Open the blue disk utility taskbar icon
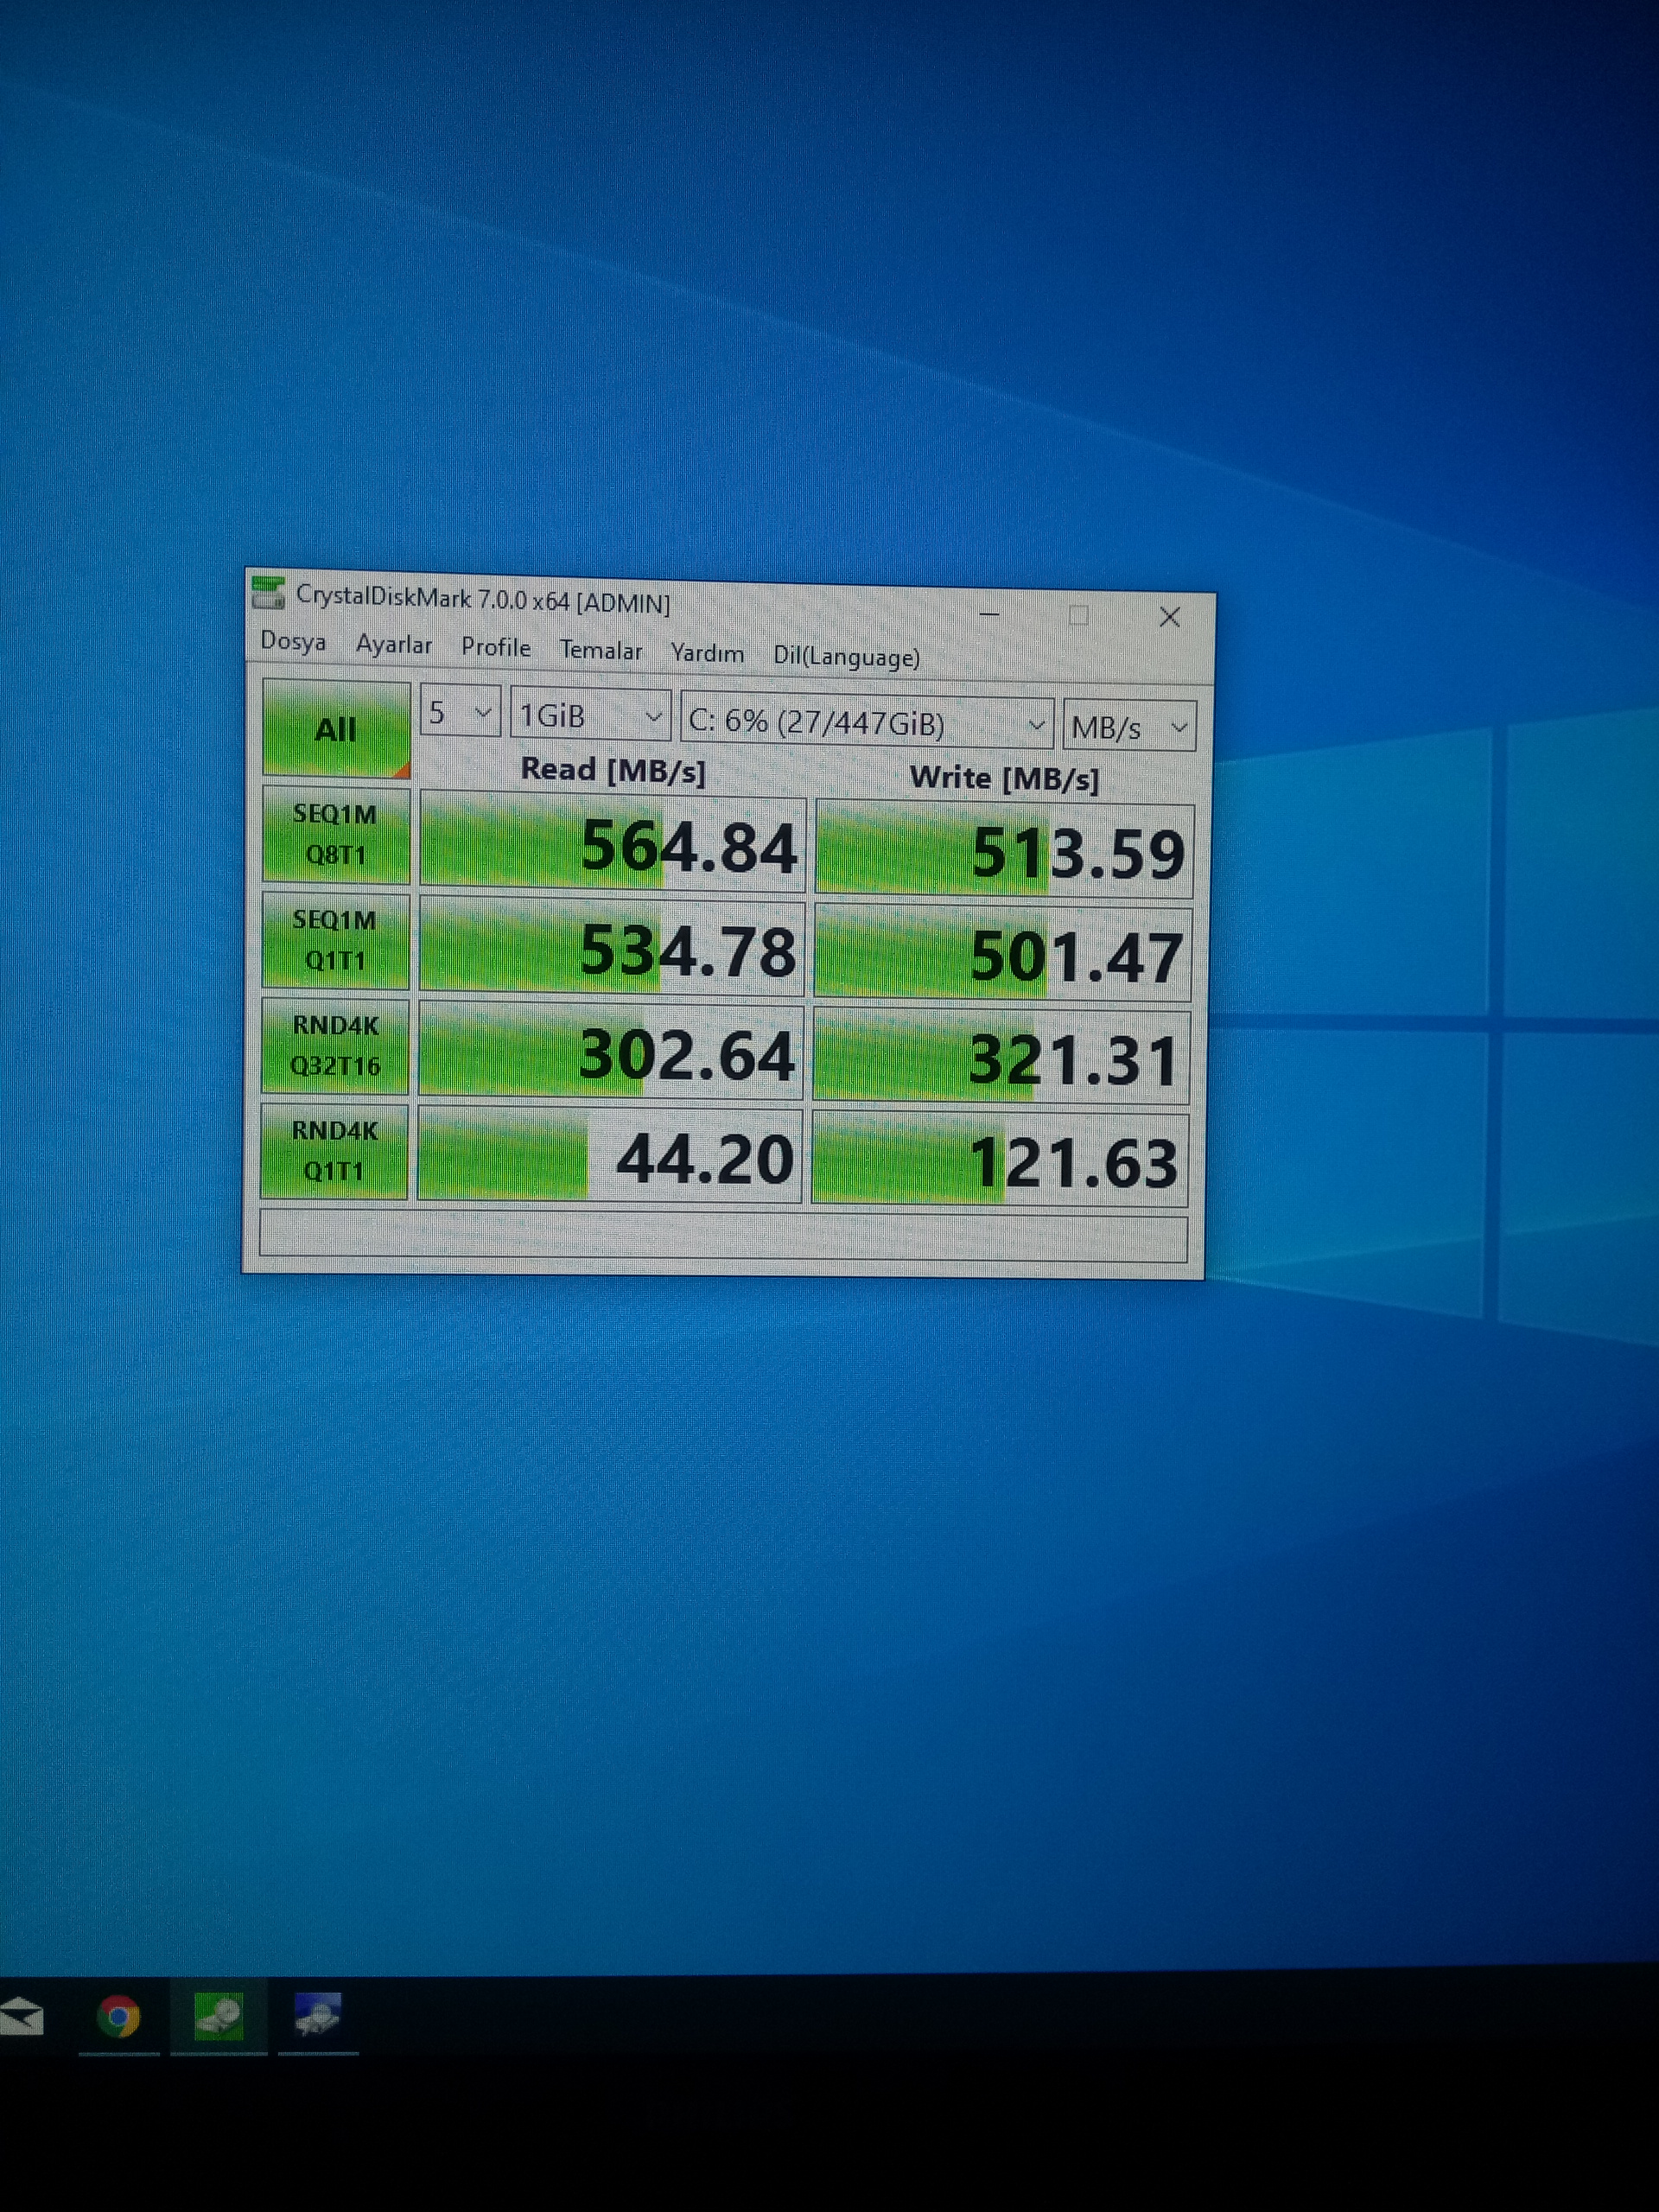The height and width of the screenshot is (2212, 1659). pyautogui.click(x=318, y=2015)
